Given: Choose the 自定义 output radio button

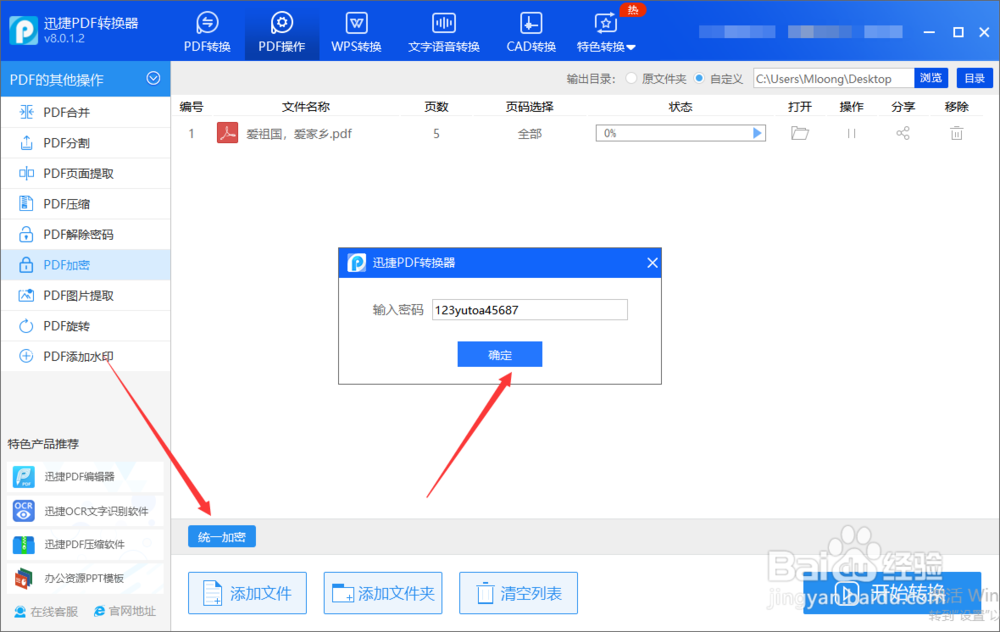Looking at the screenshot, I should (x=700, y=78).
